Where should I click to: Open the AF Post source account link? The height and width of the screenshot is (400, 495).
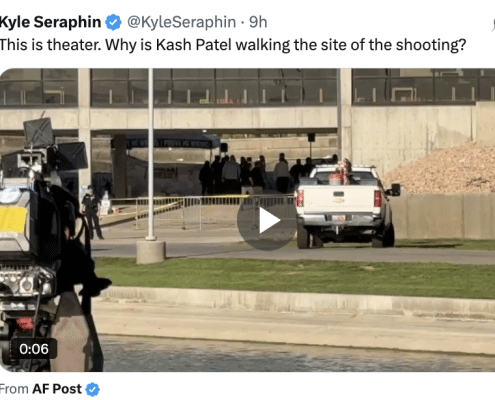tap(57, 389)
